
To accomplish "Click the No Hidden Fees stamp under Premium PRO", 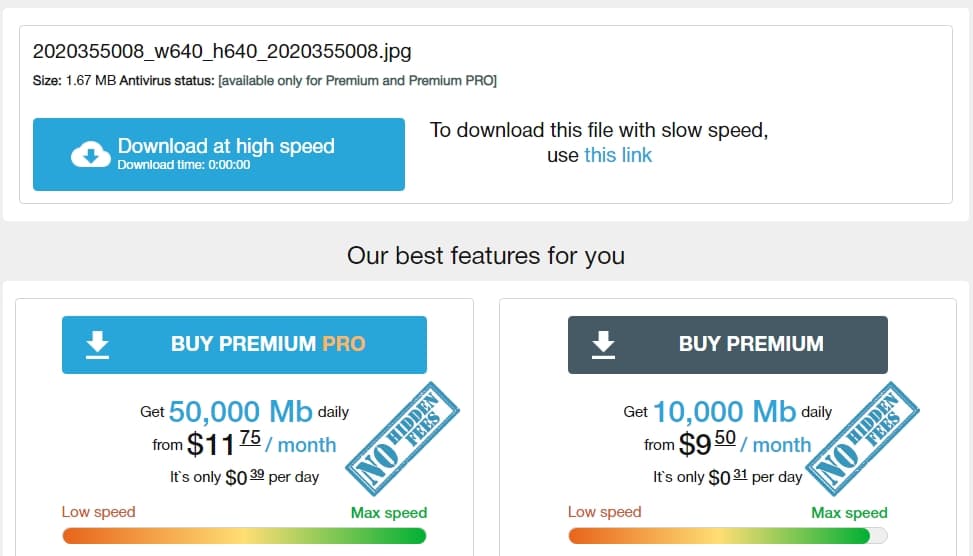I will (402, 439).
